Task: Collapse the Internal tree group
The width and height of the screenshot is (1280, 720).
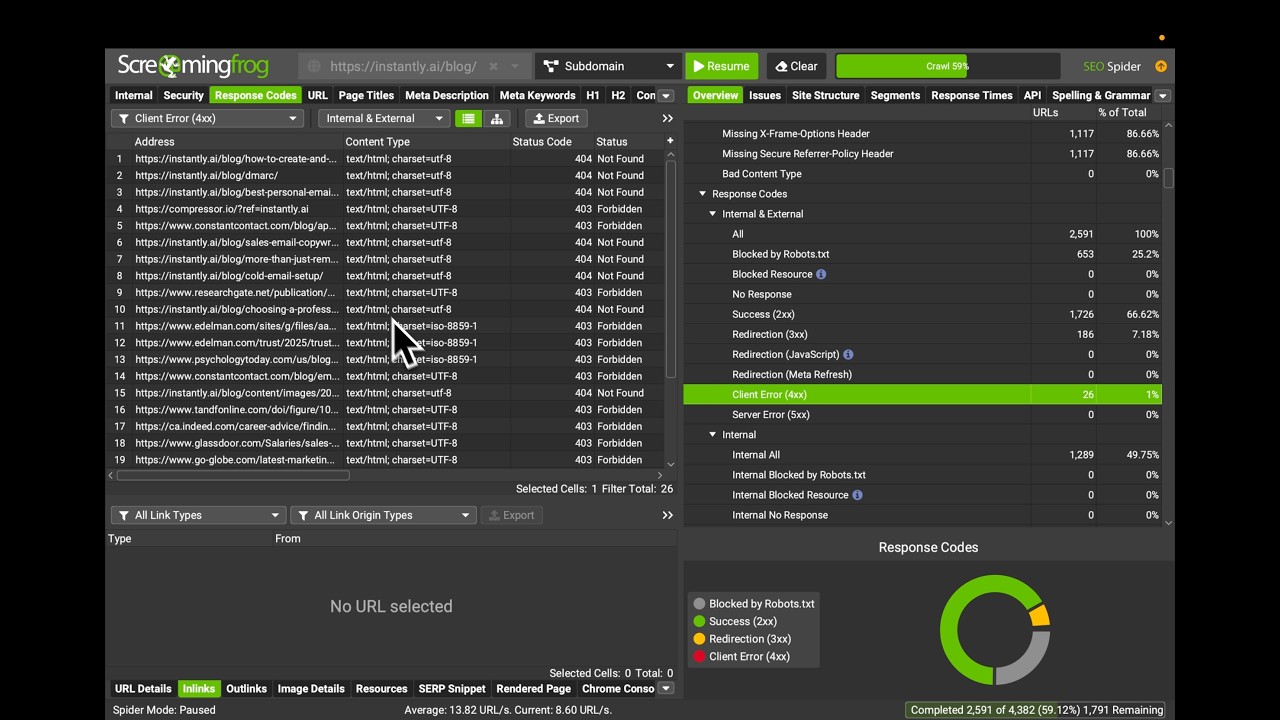Action: click(712, 435)
